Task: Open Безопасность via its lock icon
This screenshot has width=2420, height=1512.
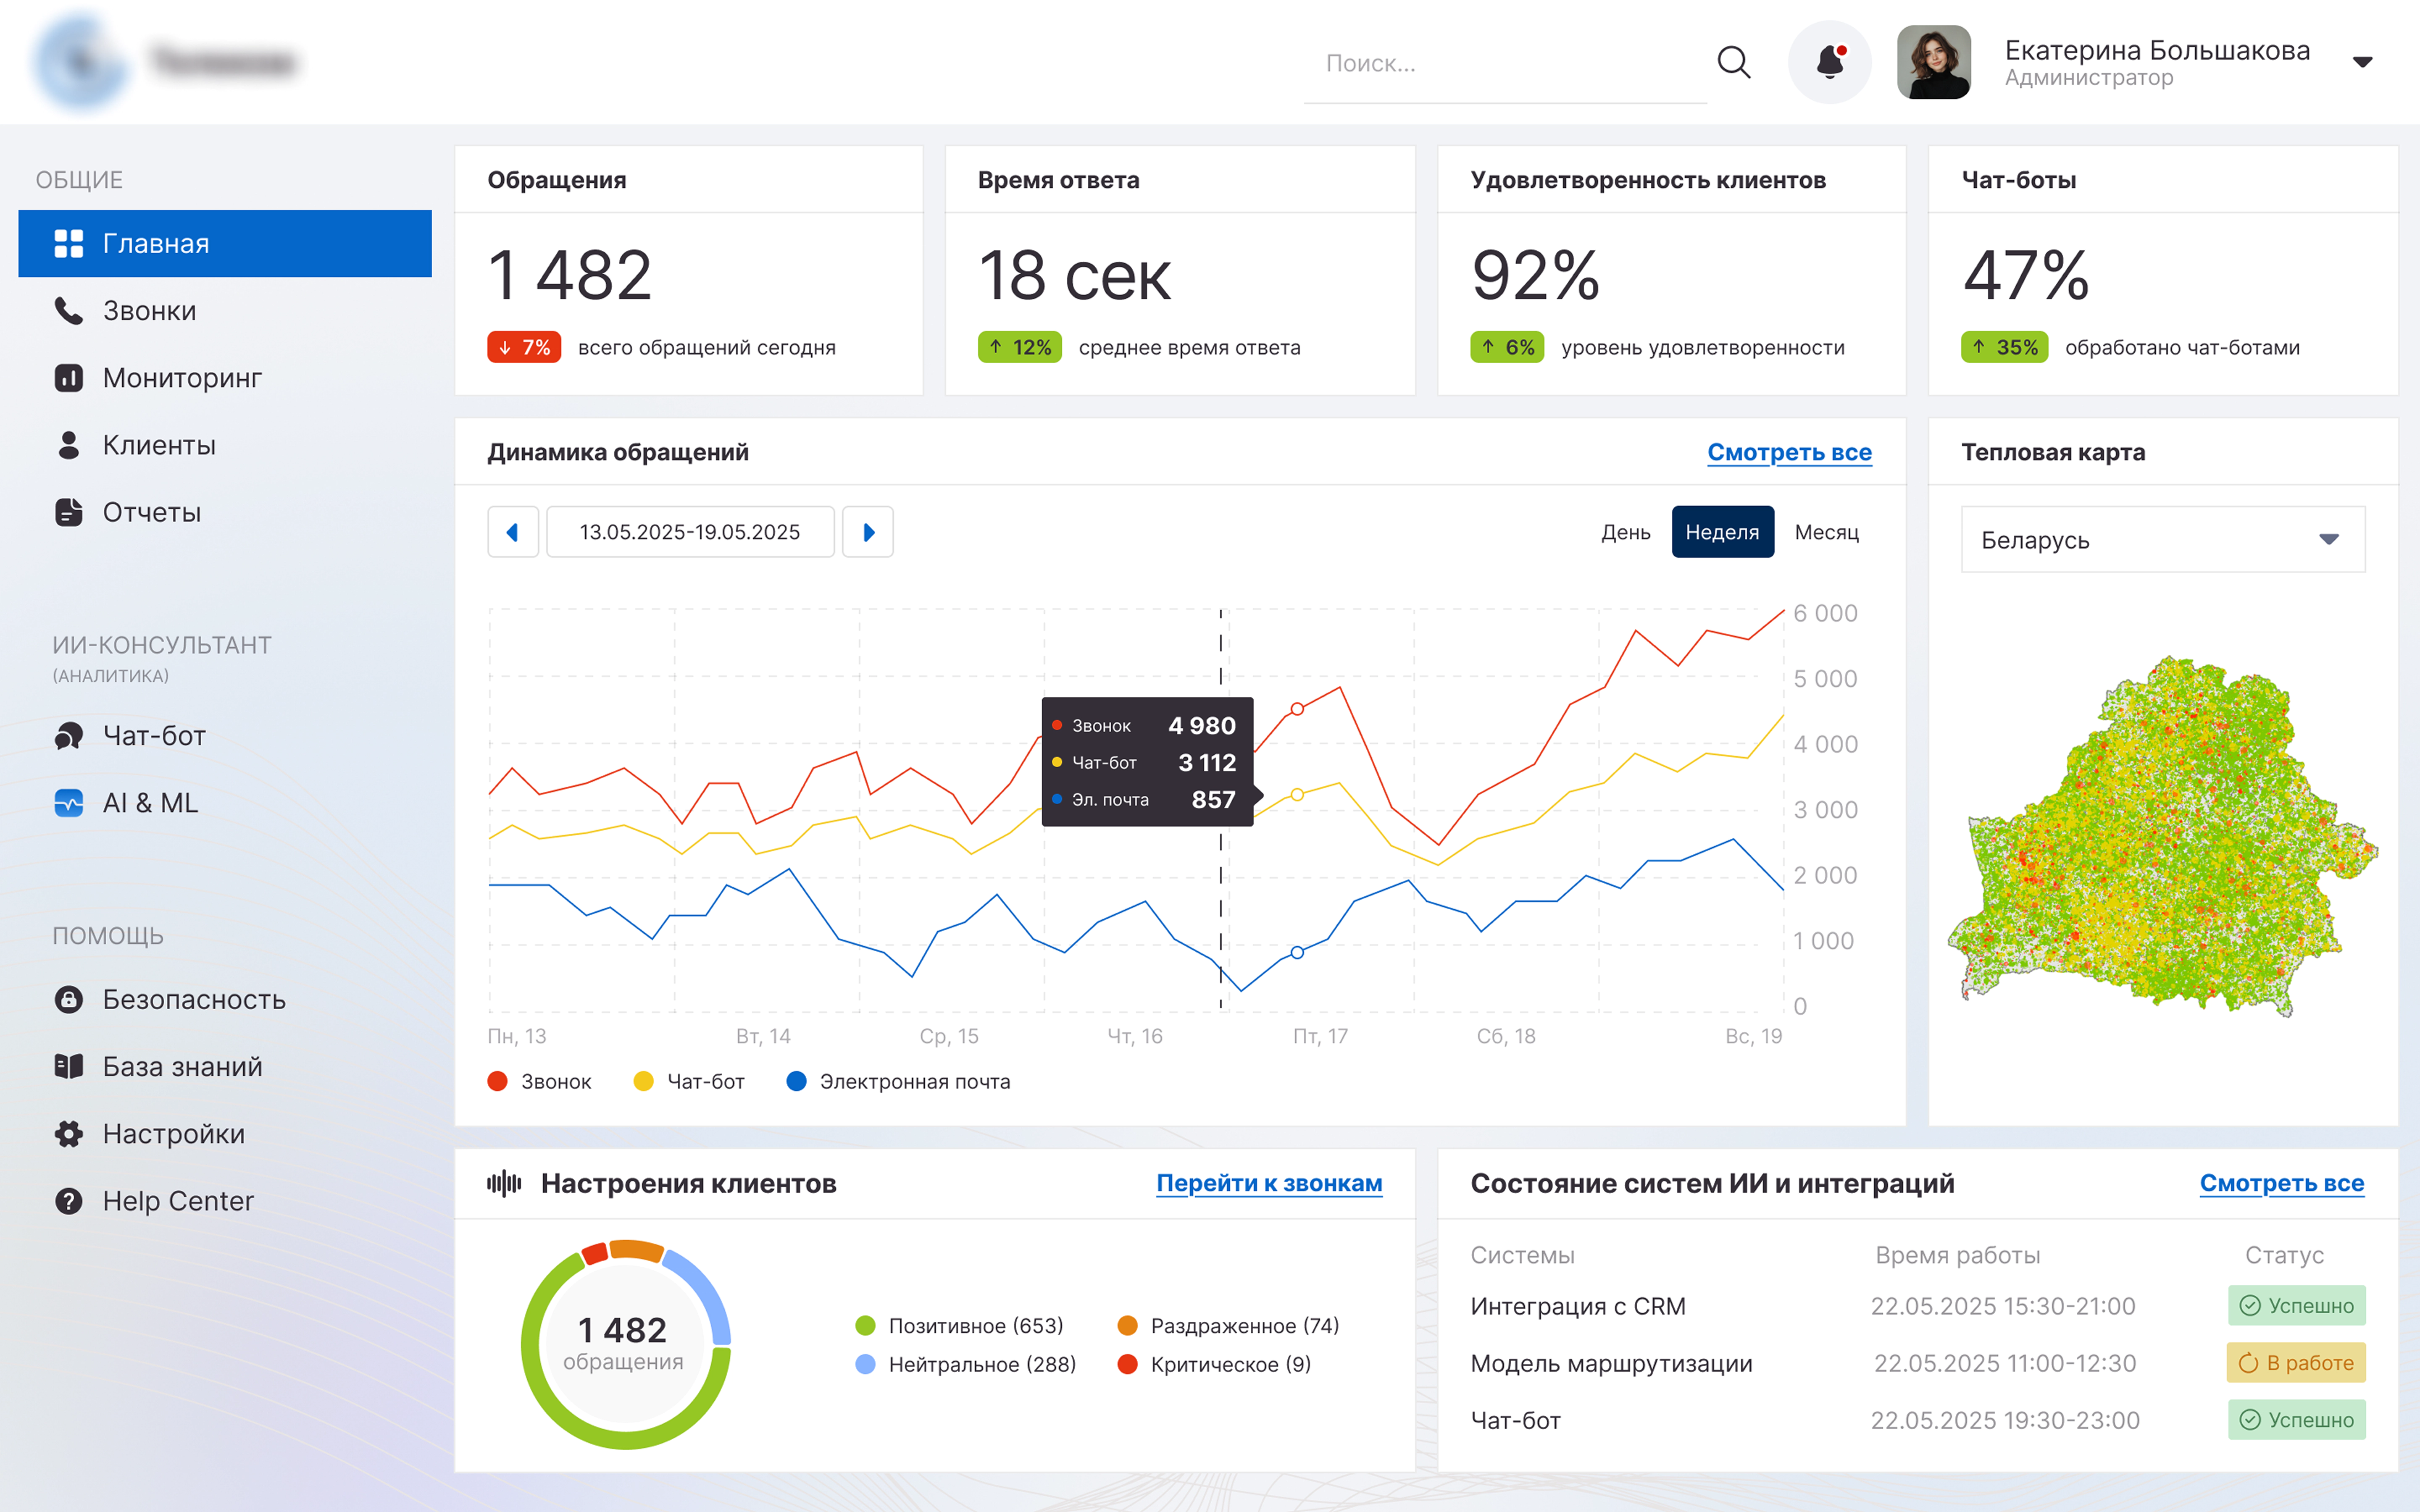Action: 68,999
